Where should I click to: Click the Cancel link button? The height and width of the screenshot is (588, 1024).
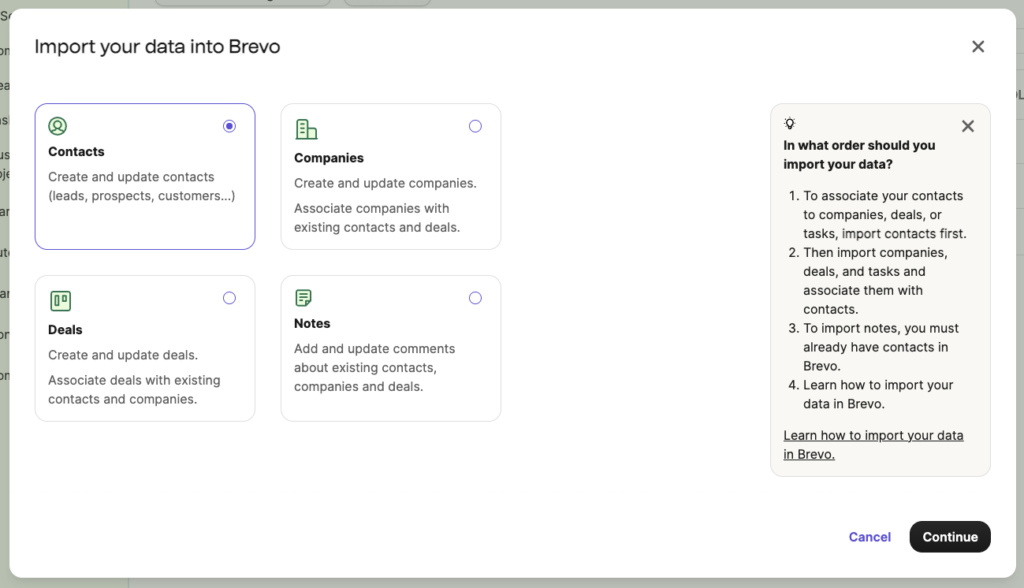(869, 537)
